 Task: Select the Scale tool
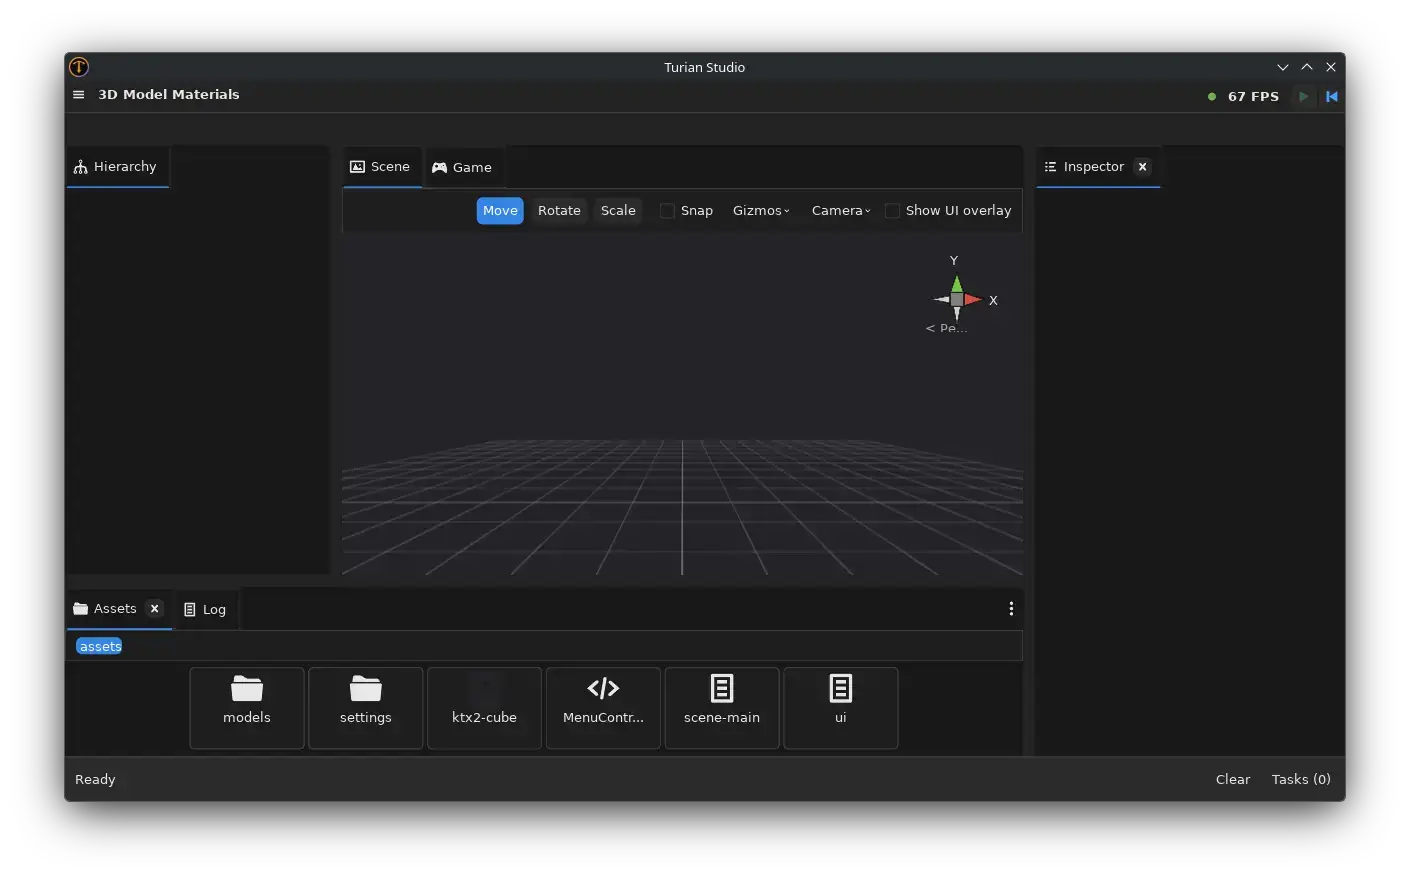pyautogui.click(x=618, y=211)
